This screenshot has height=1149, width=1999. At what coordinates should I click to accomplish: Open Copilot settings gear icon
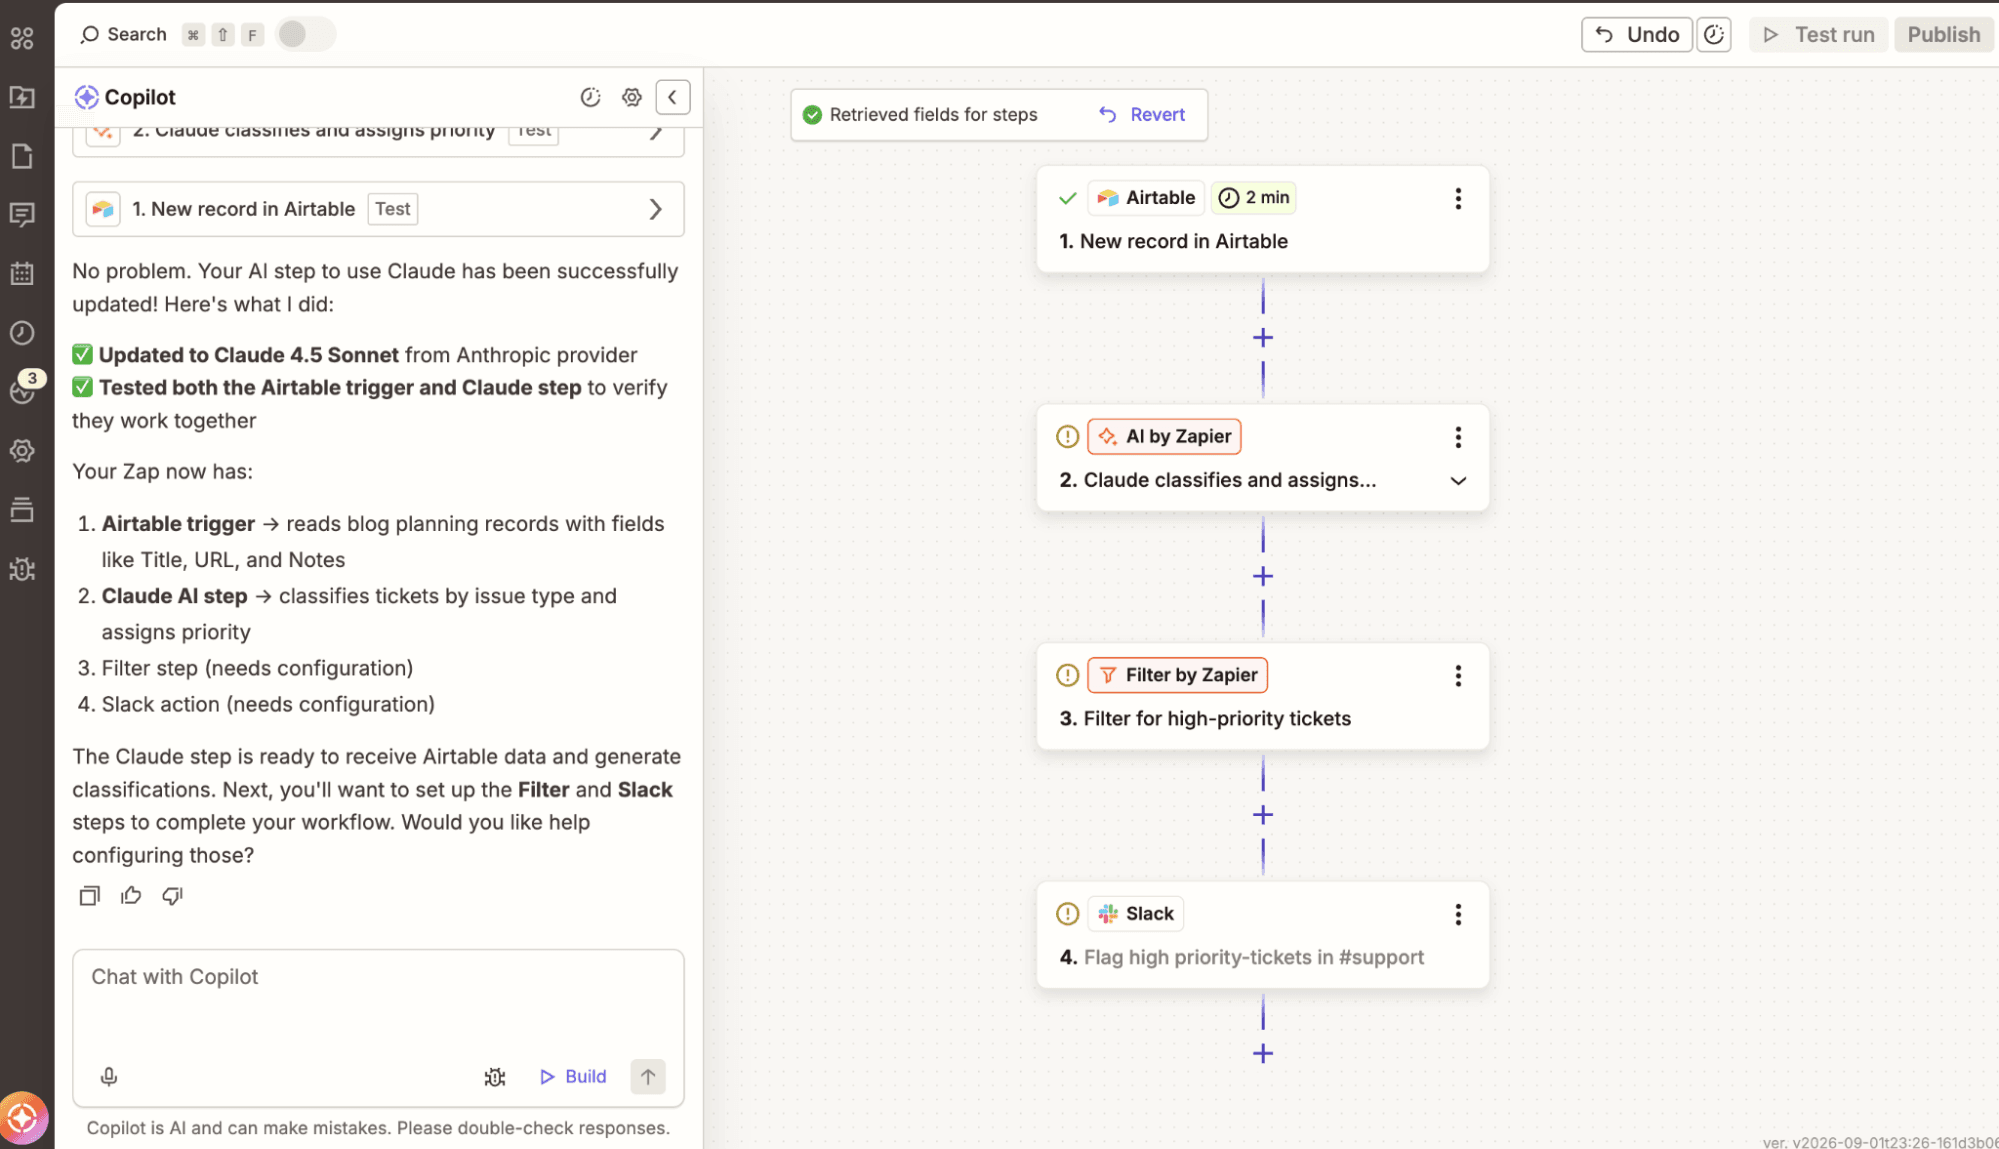632,97
